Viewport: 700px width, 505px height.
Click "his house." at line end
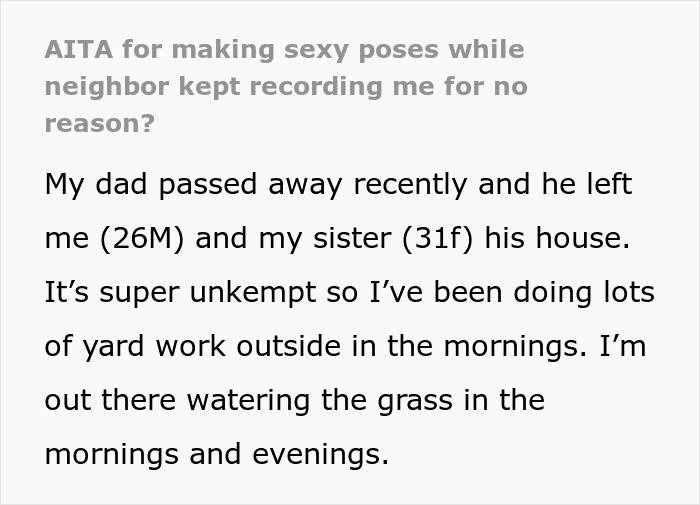pyautogui.click(x=557, y=238)
